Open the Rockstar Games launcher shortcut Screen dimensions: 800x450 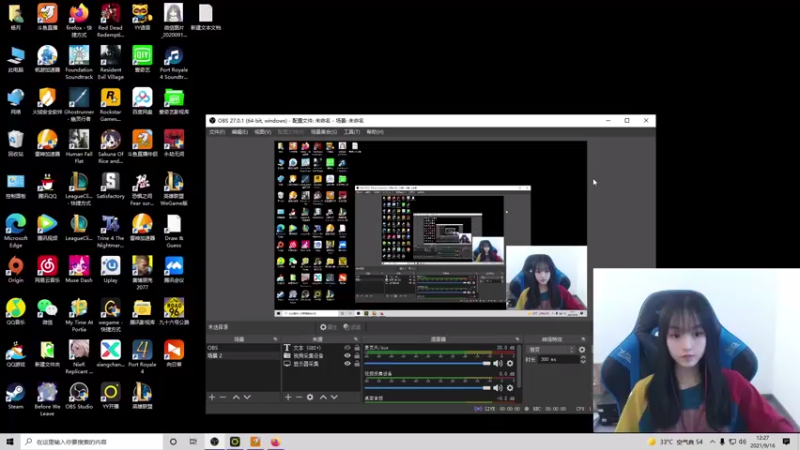click(x=111, y=105)
